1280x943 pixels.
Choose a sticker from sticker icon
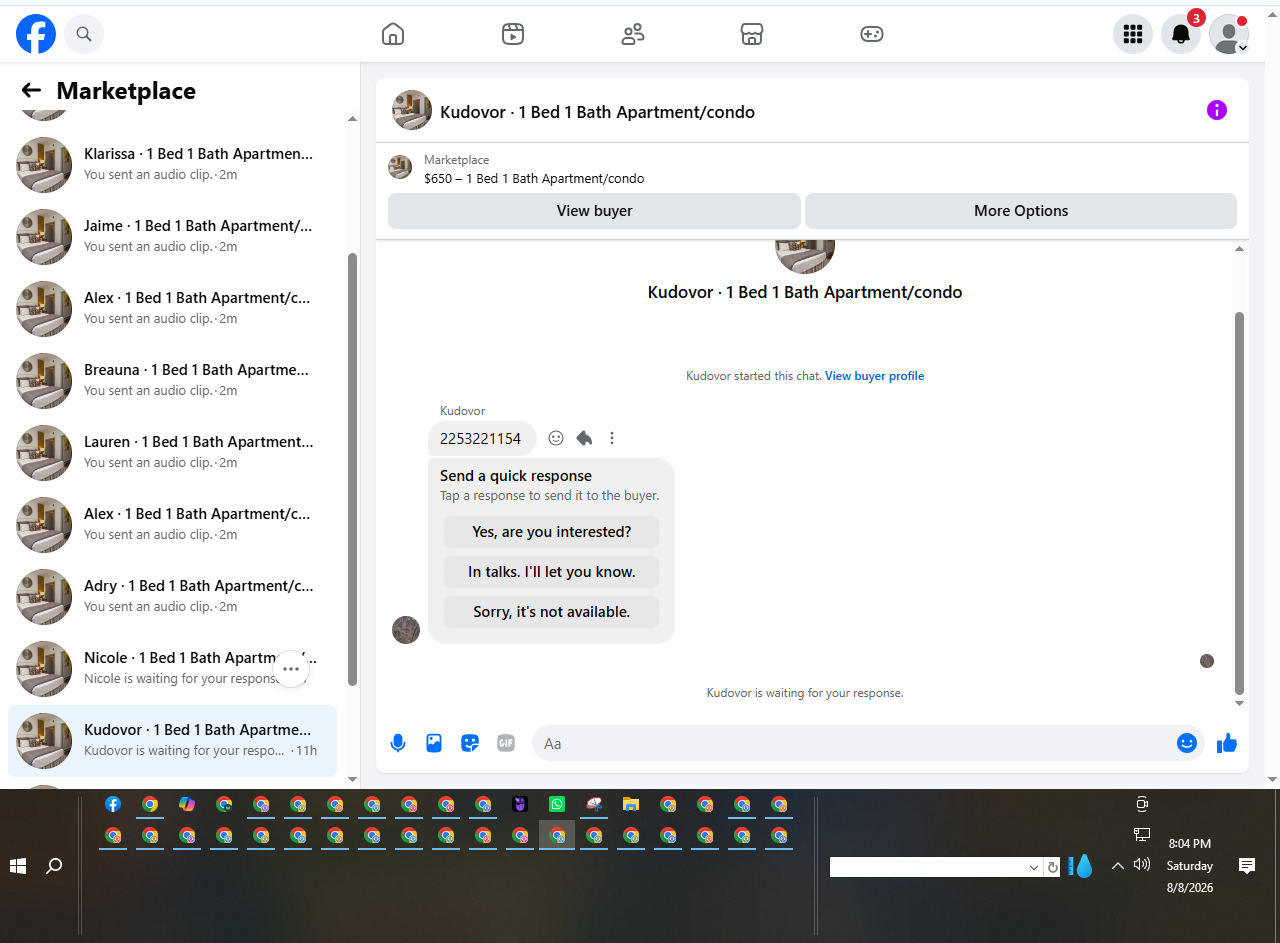point(470,743)
